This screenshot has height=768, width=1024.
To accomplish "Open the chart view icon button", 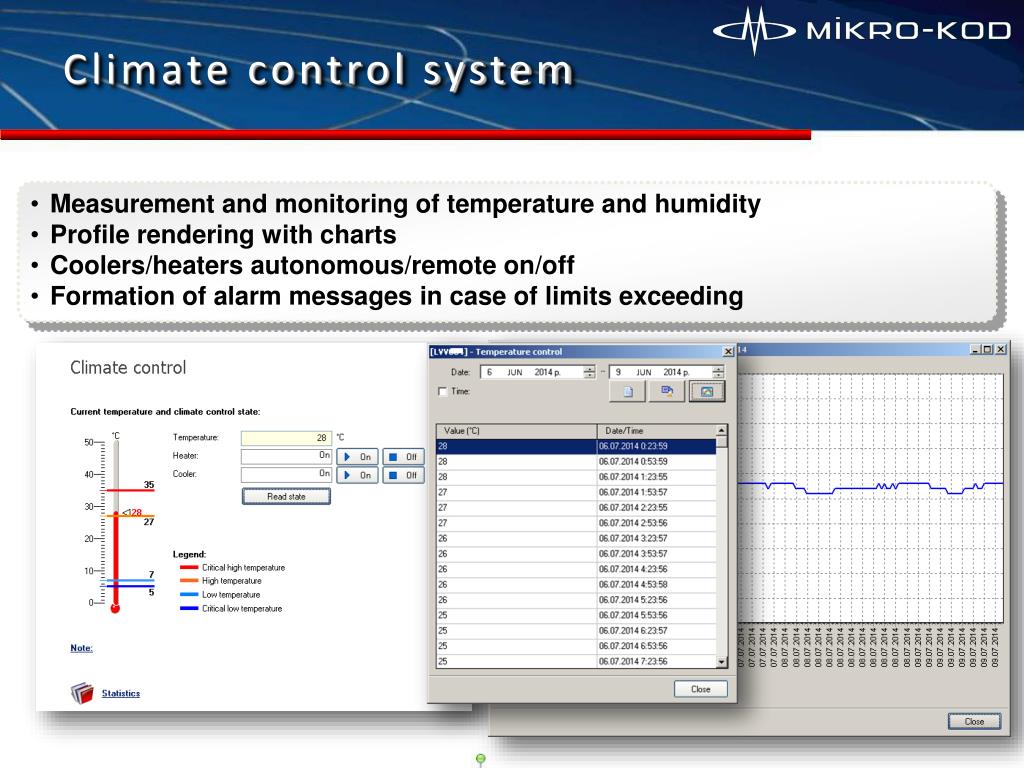I will click(707, 391).
